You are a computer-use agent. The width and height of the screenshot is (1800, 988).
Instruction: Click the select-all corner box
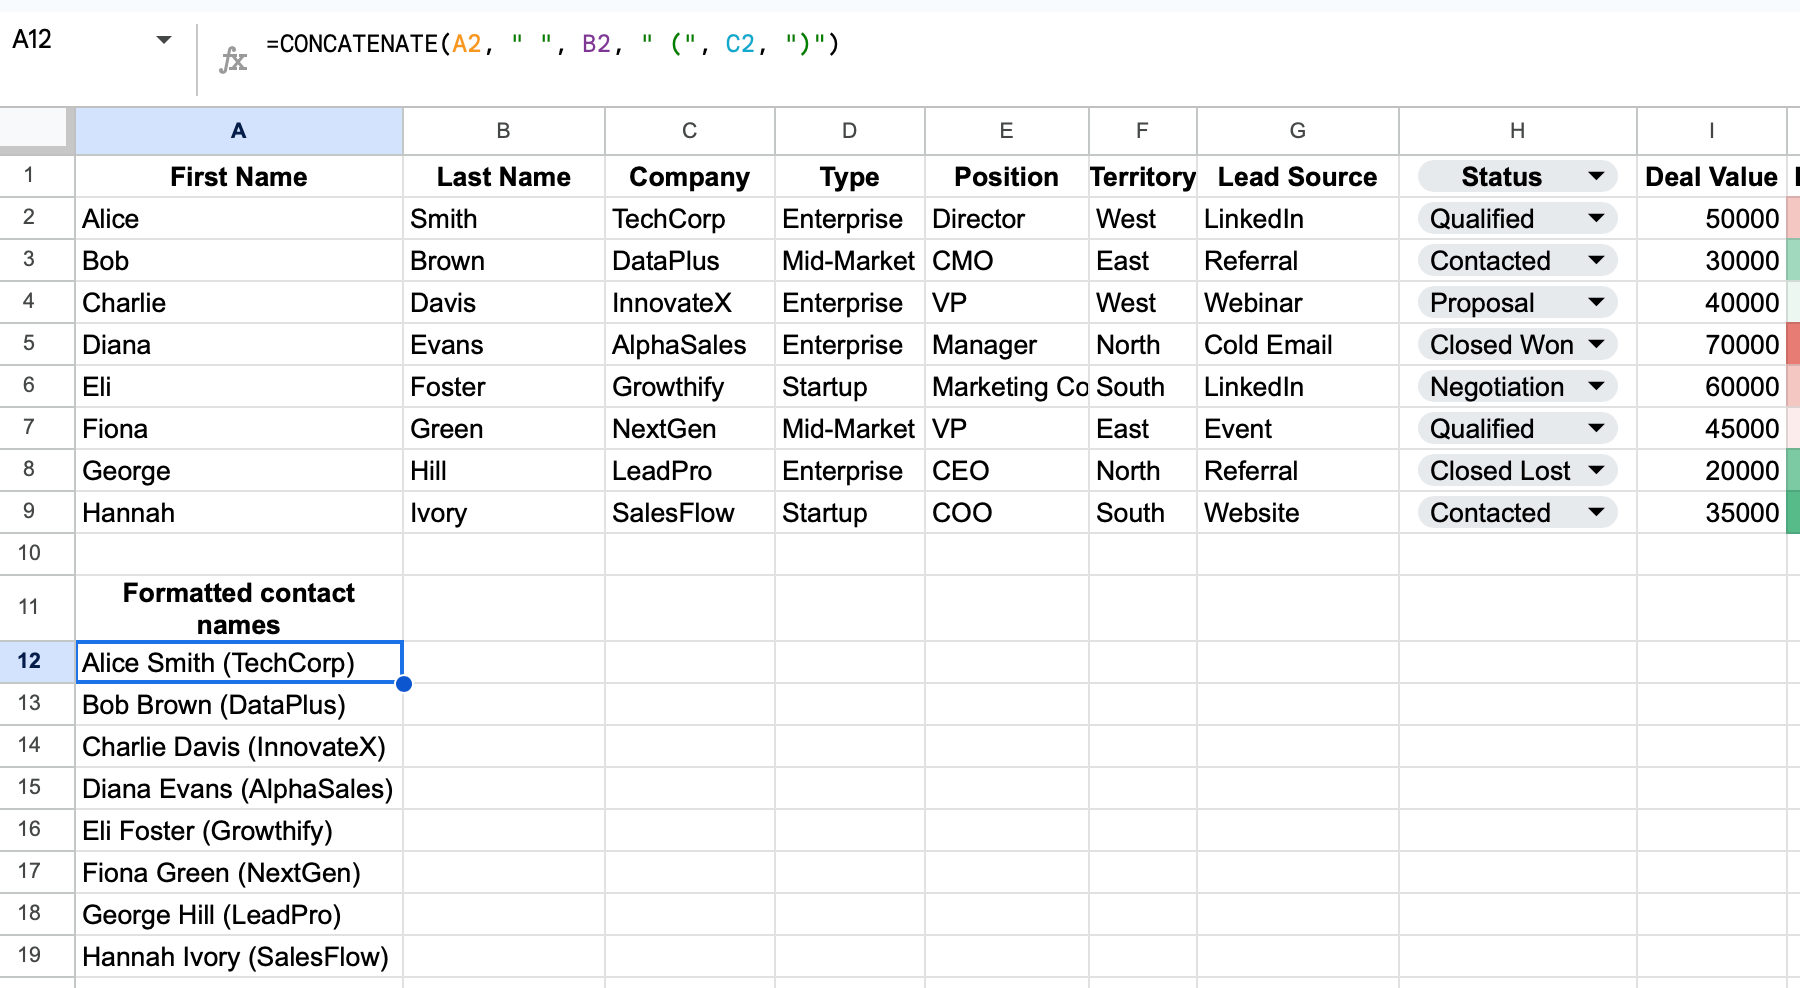[36, 131]
